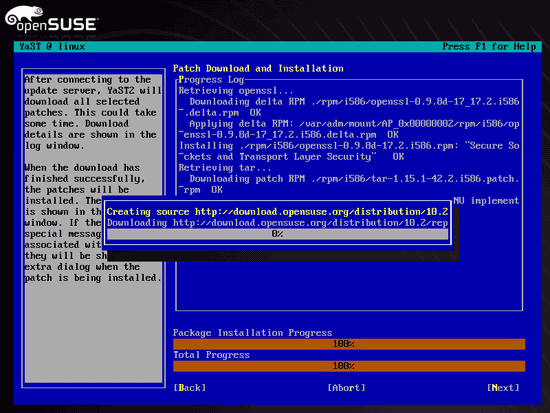Screen dimensions: 550x413
Task: Click the 'Installing ./rpm/i586/openssl' log line
Action: click(x=349, y=146)
